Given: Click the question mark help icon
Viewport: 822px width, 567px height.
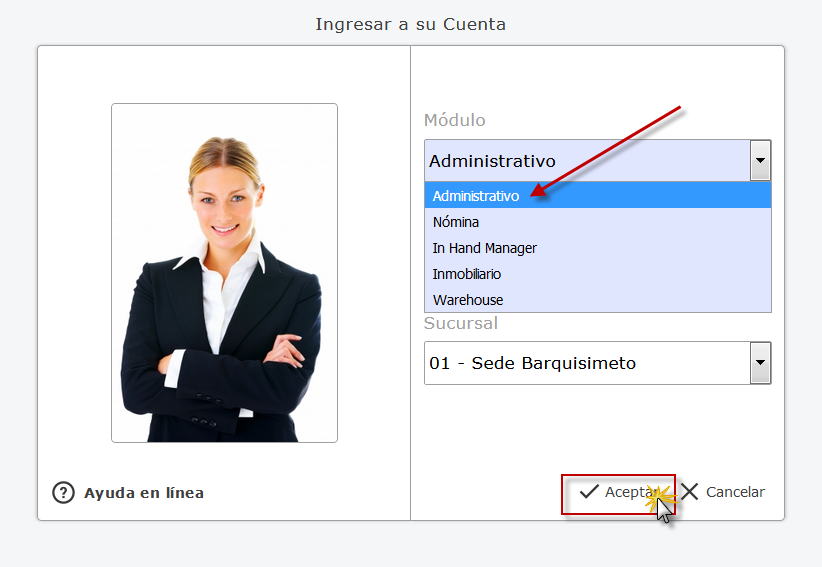Looking at the screenshot, I should [x=63, y=493].
